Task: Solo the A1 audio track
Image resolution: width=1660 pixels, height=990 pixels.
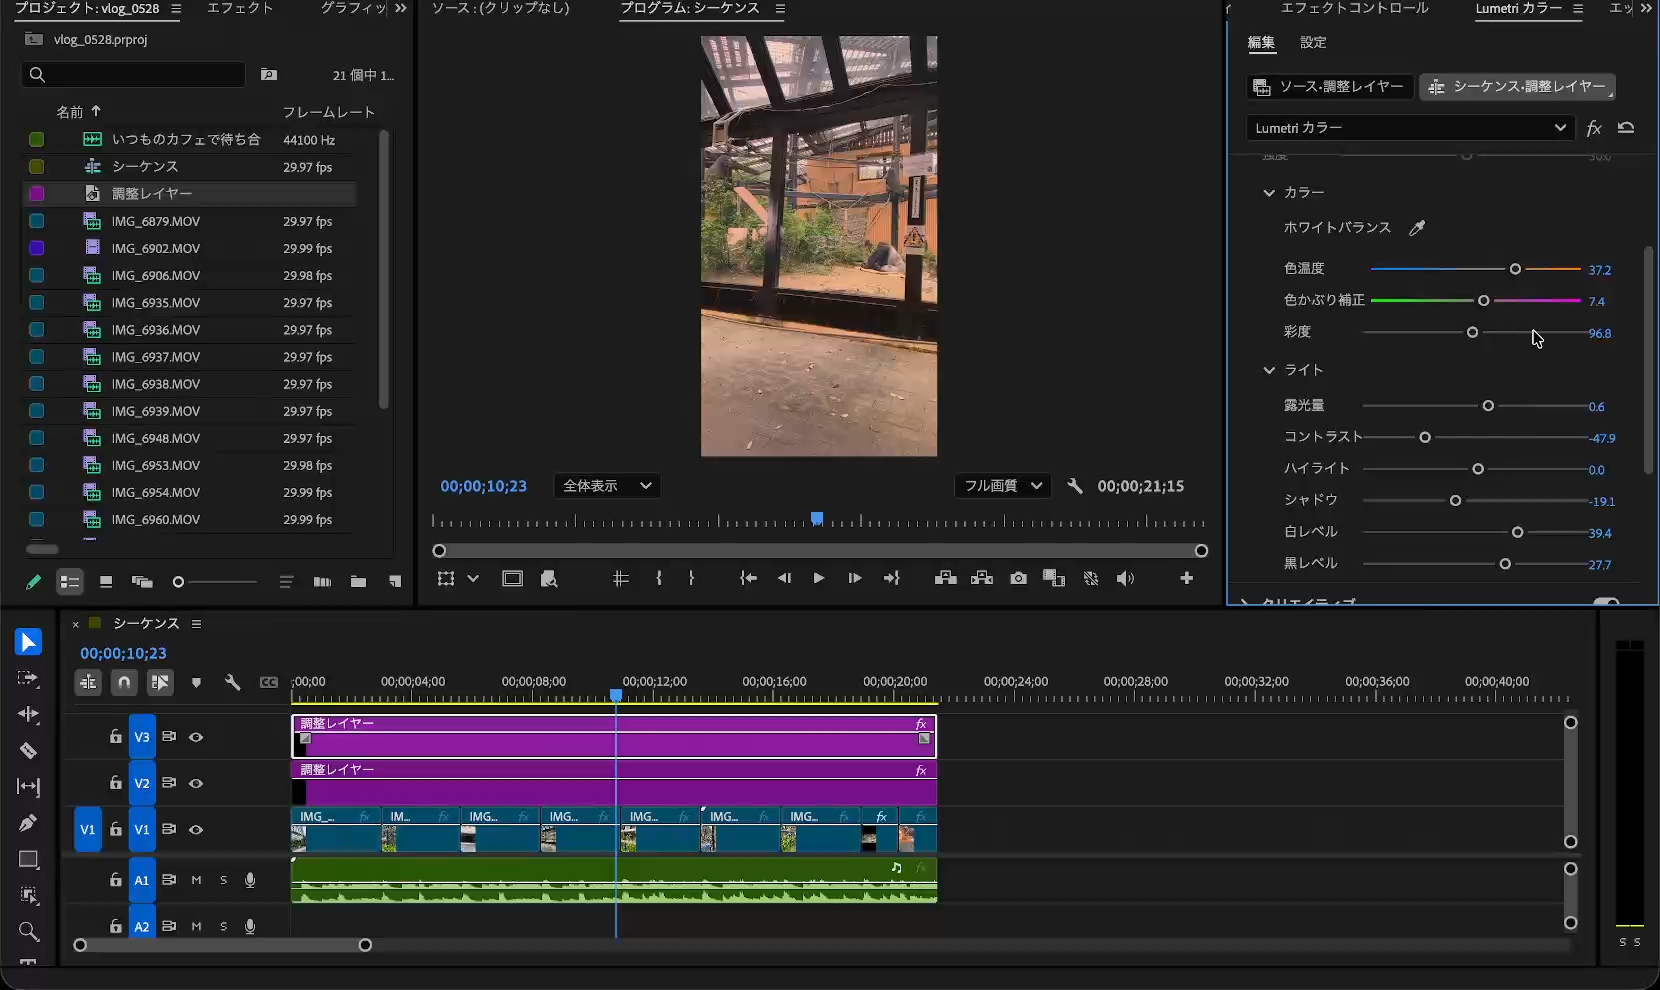Action: click(x=223, y=880)
